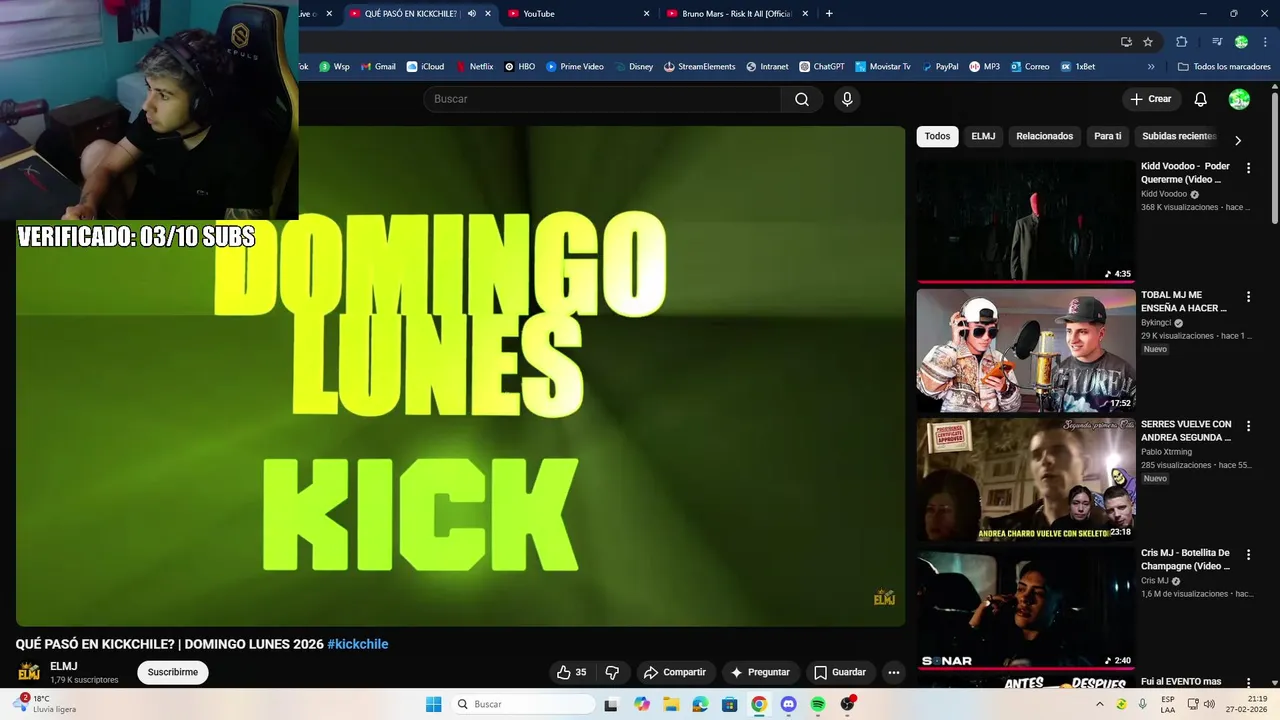Open the MP3 bookmark

(984, 67)
